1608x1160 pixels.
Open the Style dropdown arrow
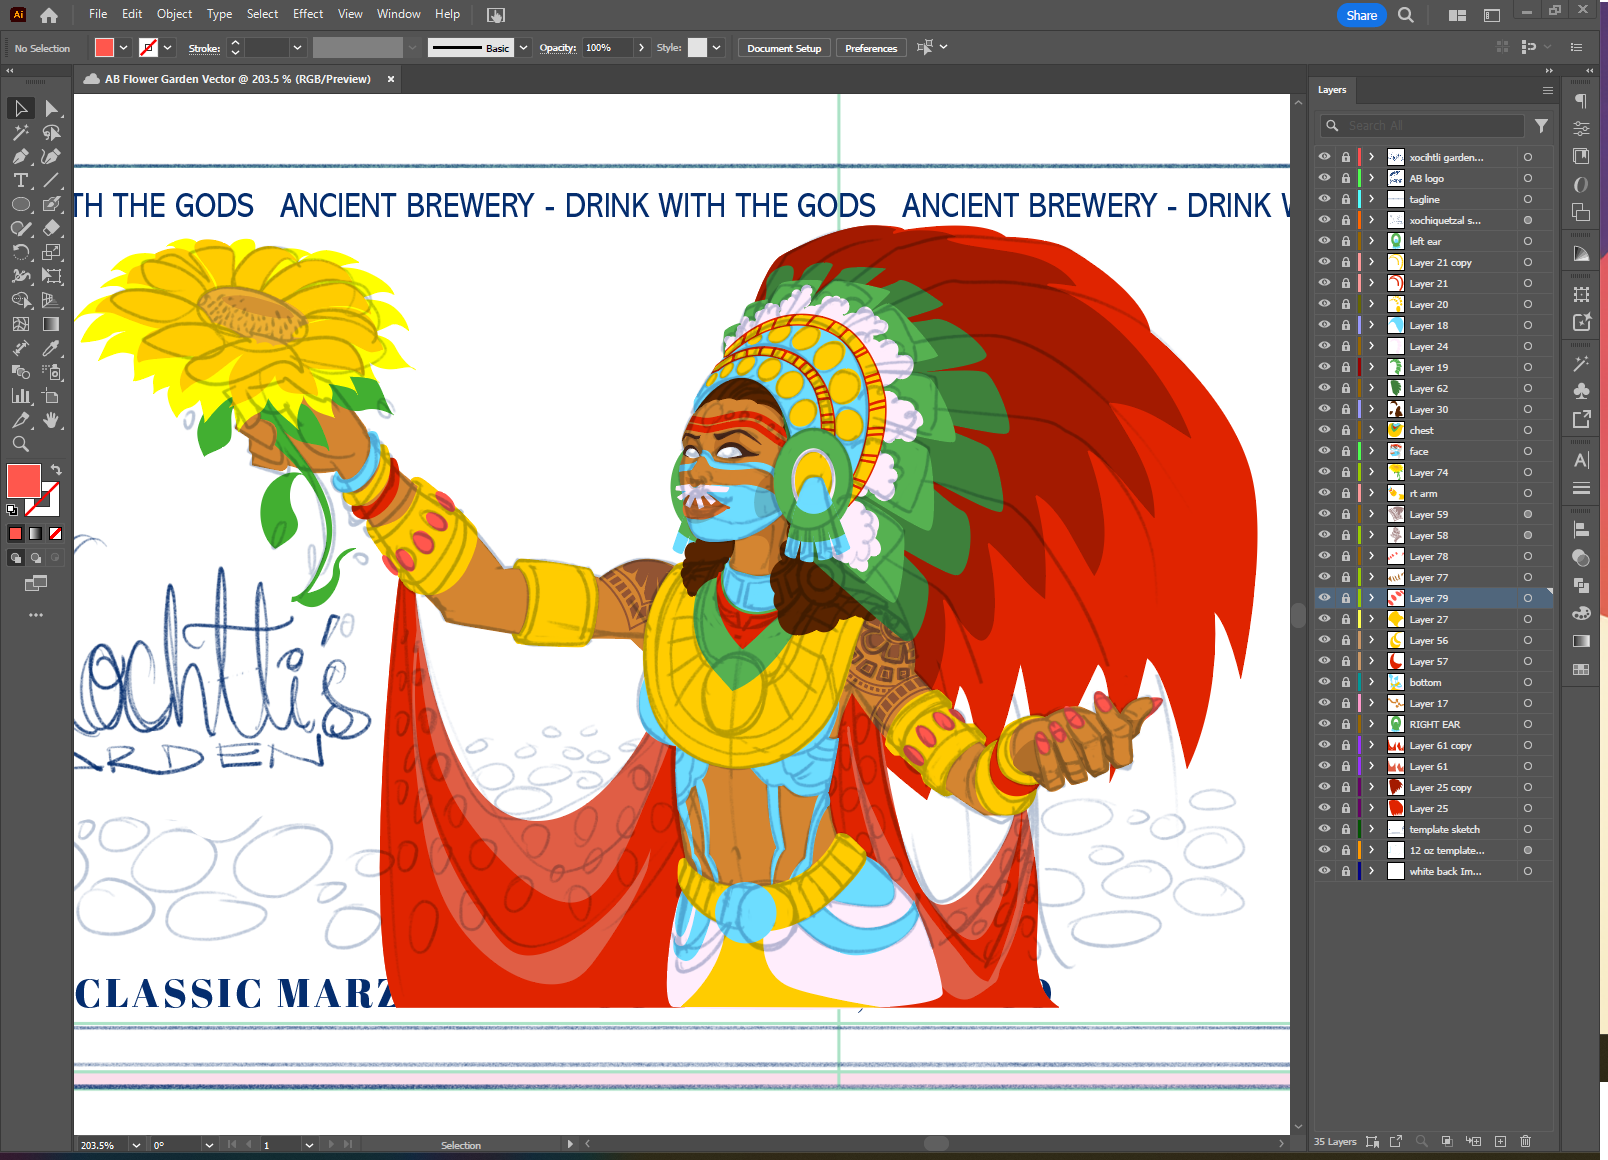(717, 47)
